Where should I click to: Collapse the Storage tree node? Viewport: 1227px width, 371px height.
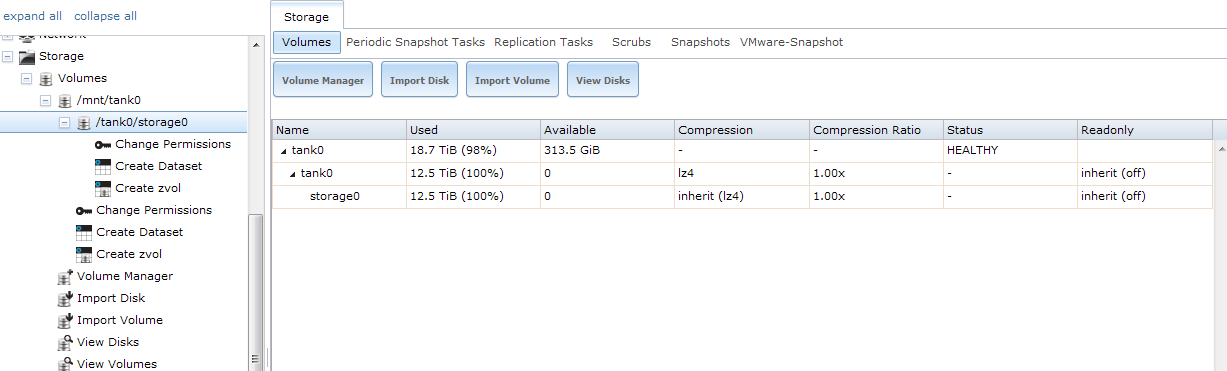point(8,57)
